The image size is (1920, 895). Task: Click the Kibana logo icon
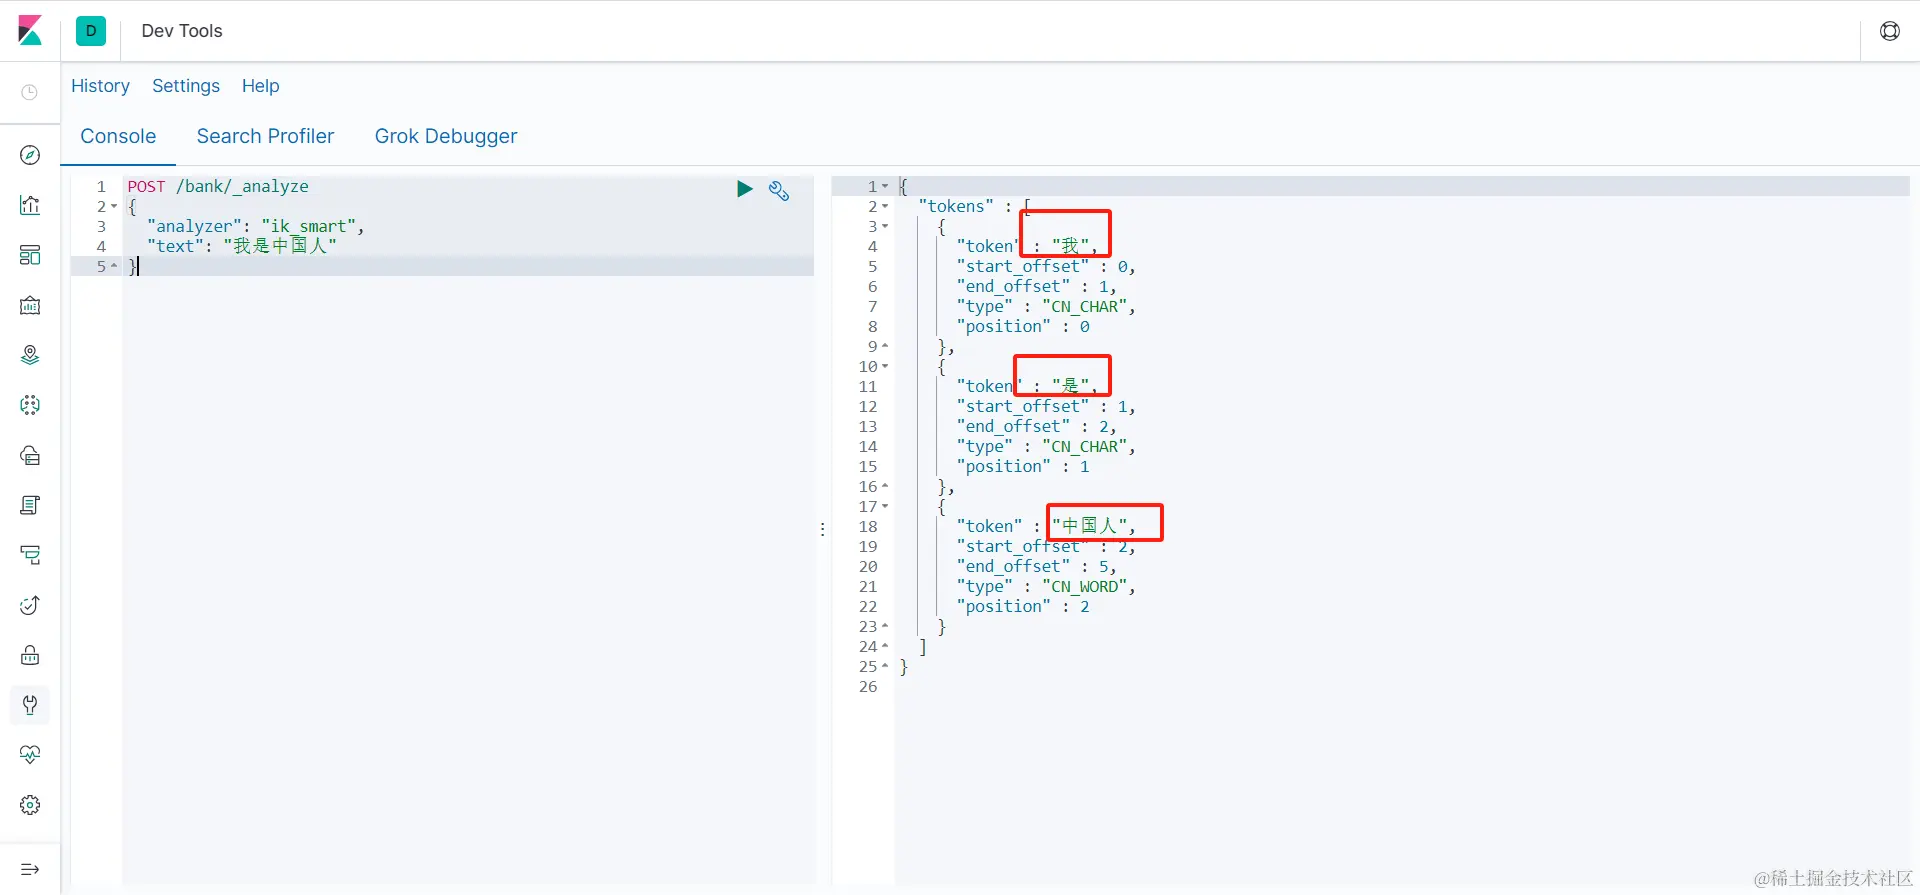[x=30, y=31]
